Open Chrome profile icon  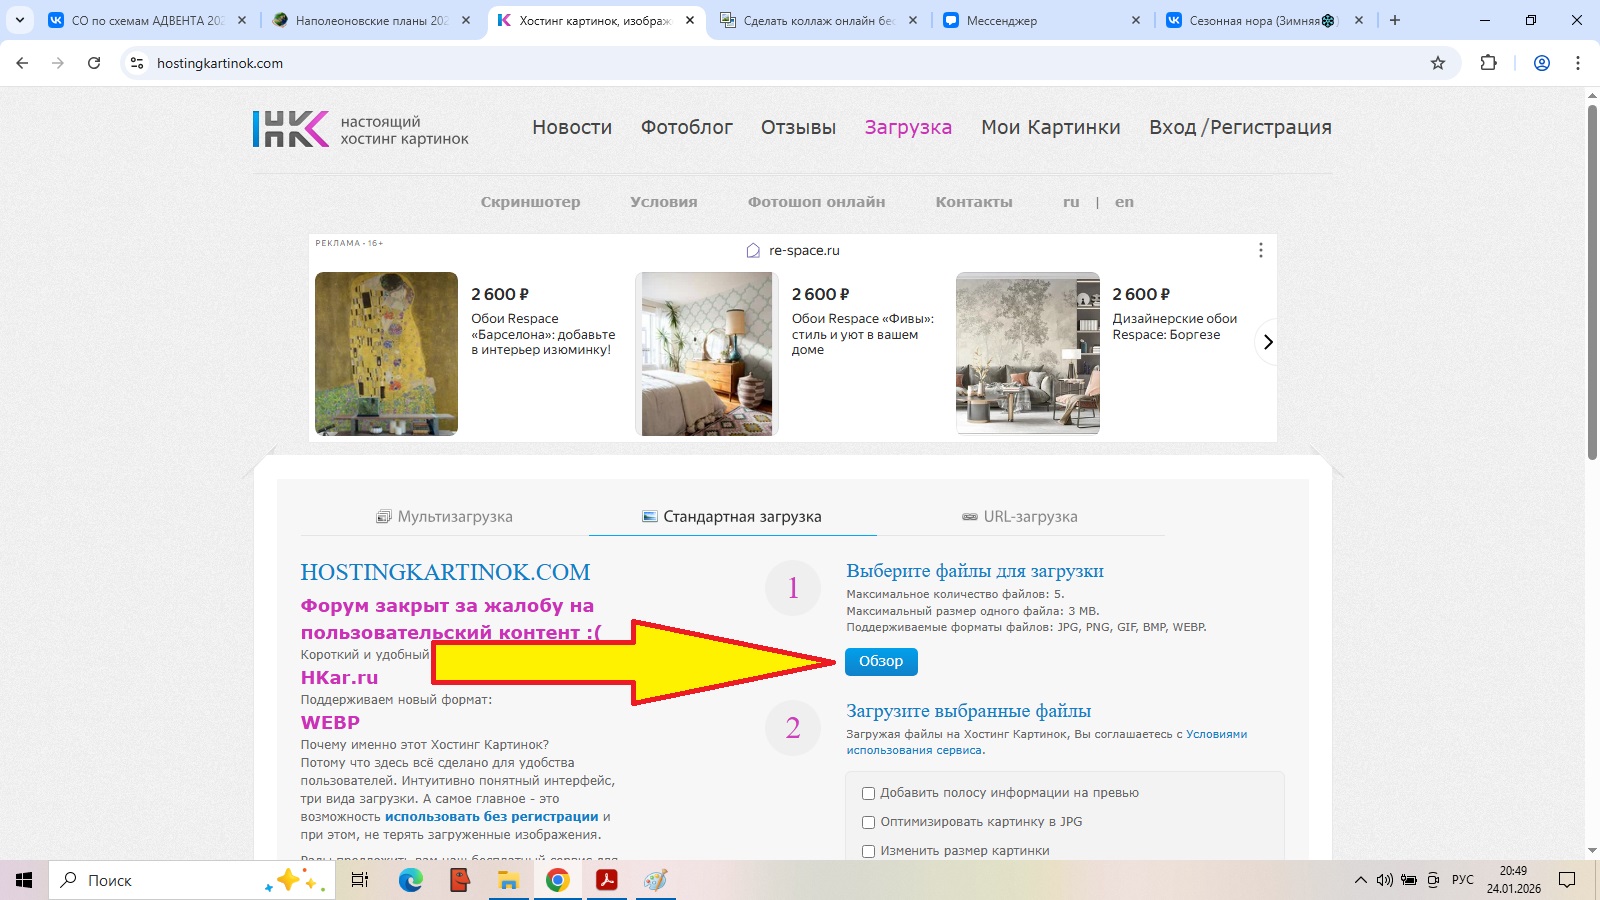1542,63
